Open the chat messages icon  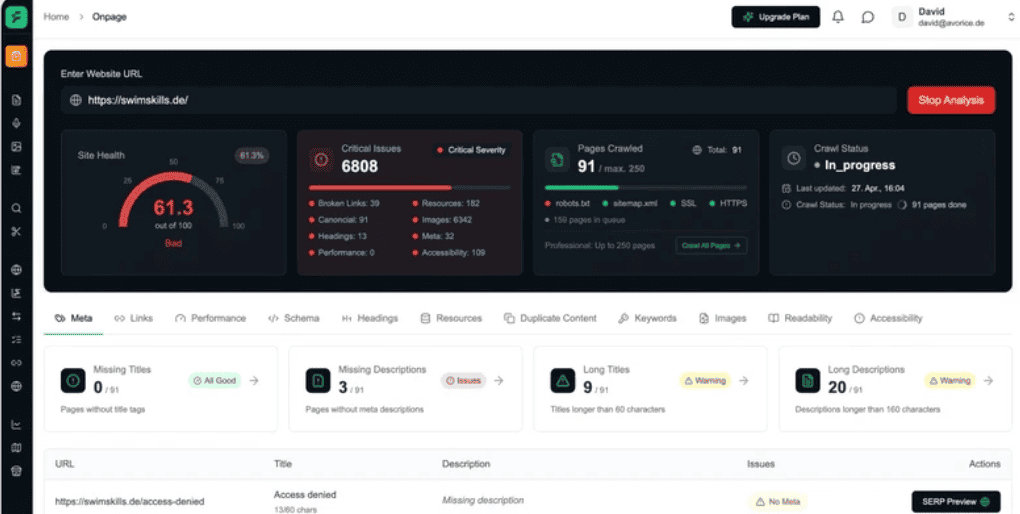click(x=868, y=17)
